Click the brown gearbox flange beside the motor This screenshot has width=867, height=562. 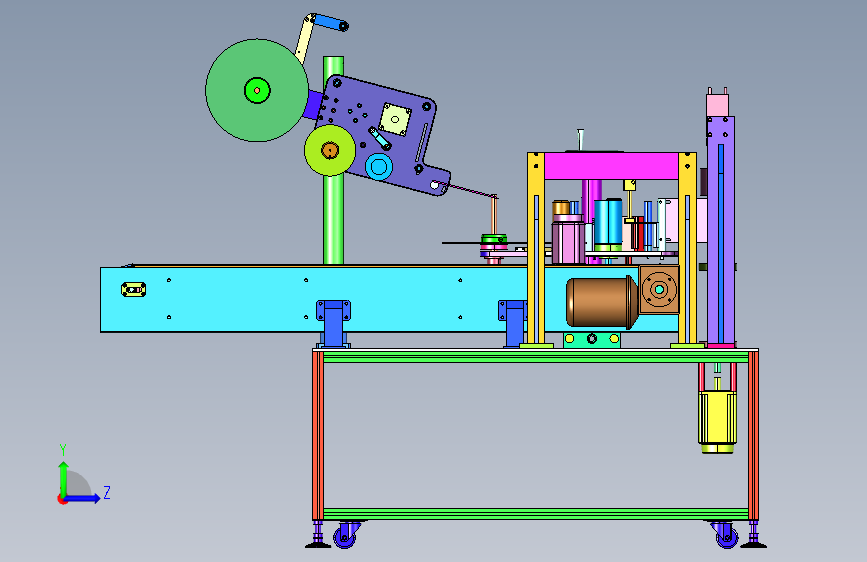(659, 289)
